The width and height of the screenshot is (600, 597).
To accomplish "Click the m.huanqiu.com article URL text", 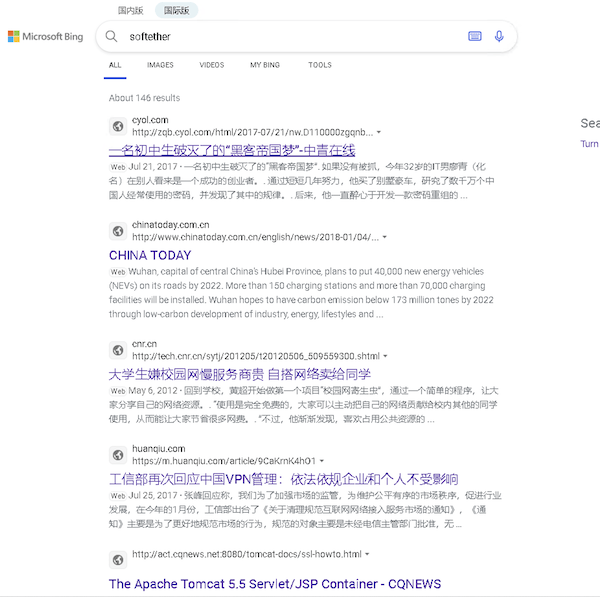I will (224, 461).
